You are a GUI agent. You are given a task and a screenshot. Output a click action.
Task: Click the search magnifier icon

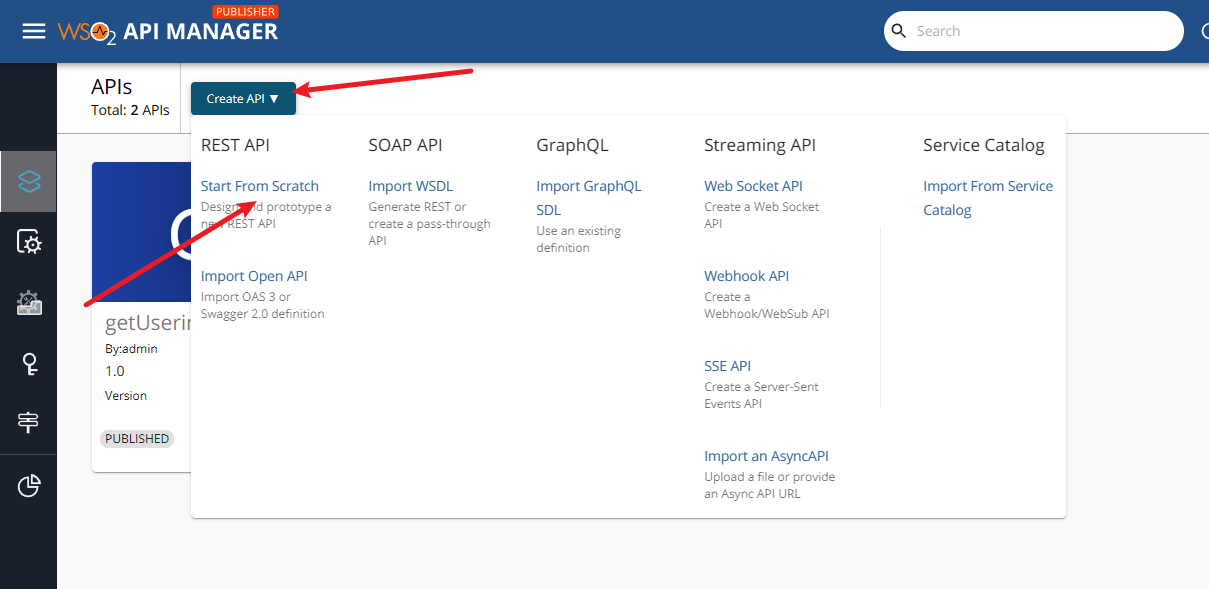(899, 31)
